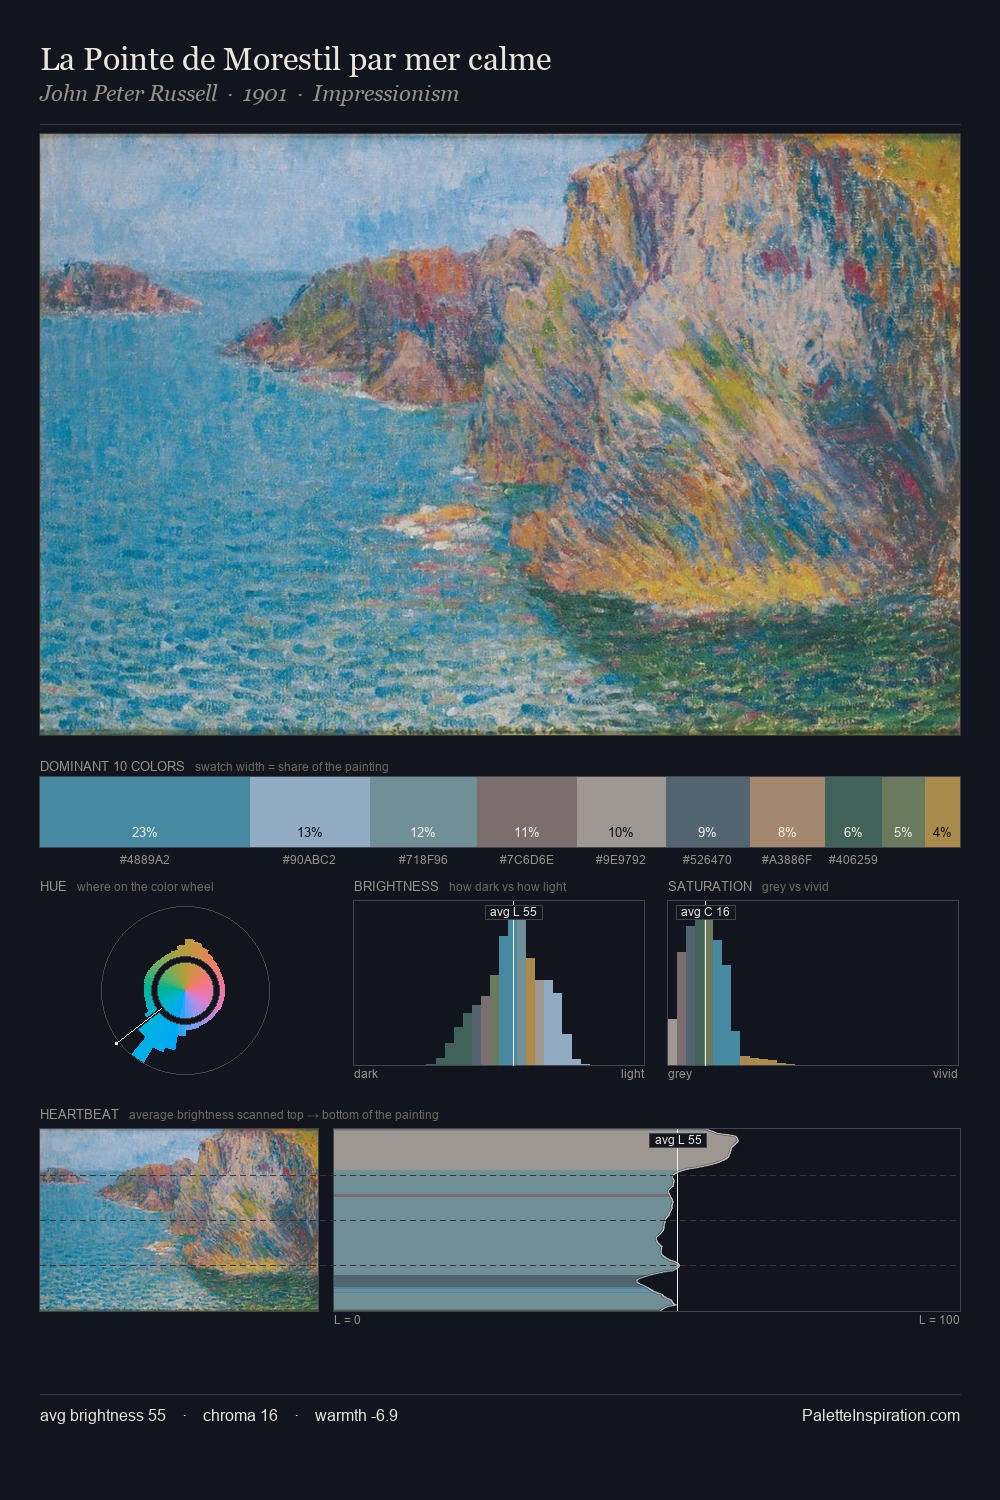Select the hex code #7C6D6E
1000x1500 pixels.
[x=527, y=860]
